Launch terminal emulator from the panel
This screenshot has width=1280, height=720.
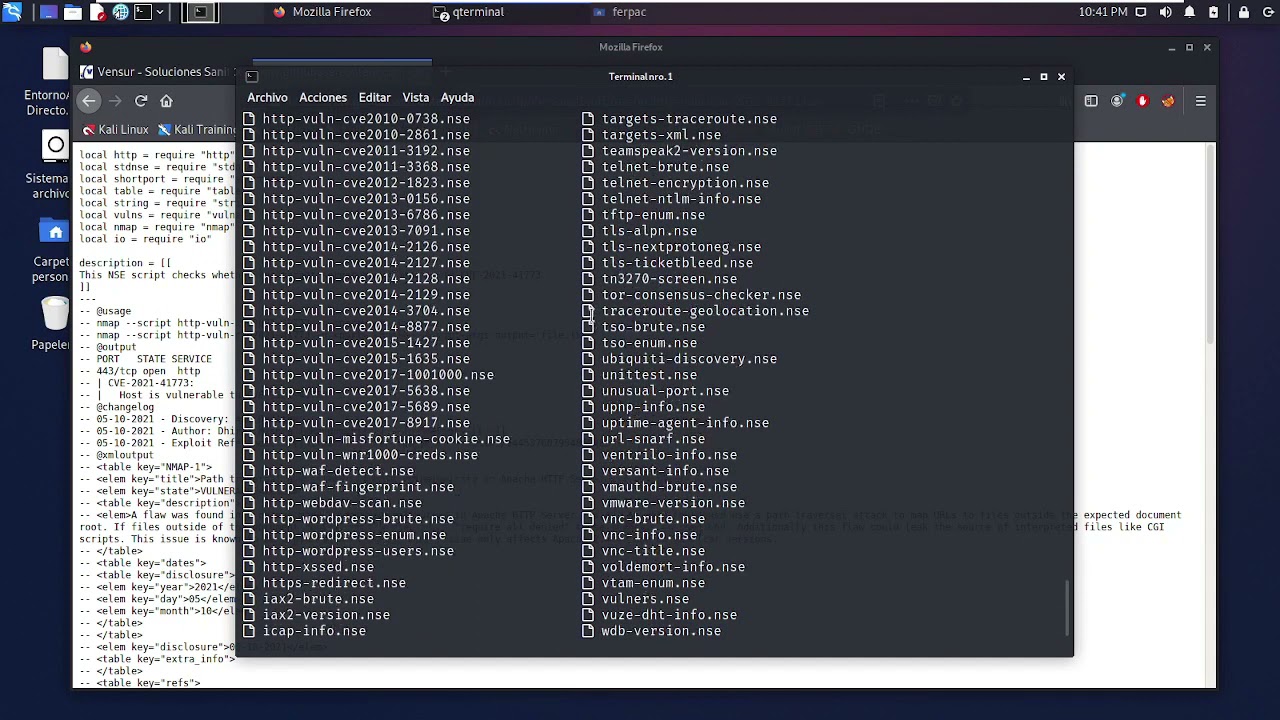pyautogui.click(x=143, y=12)
